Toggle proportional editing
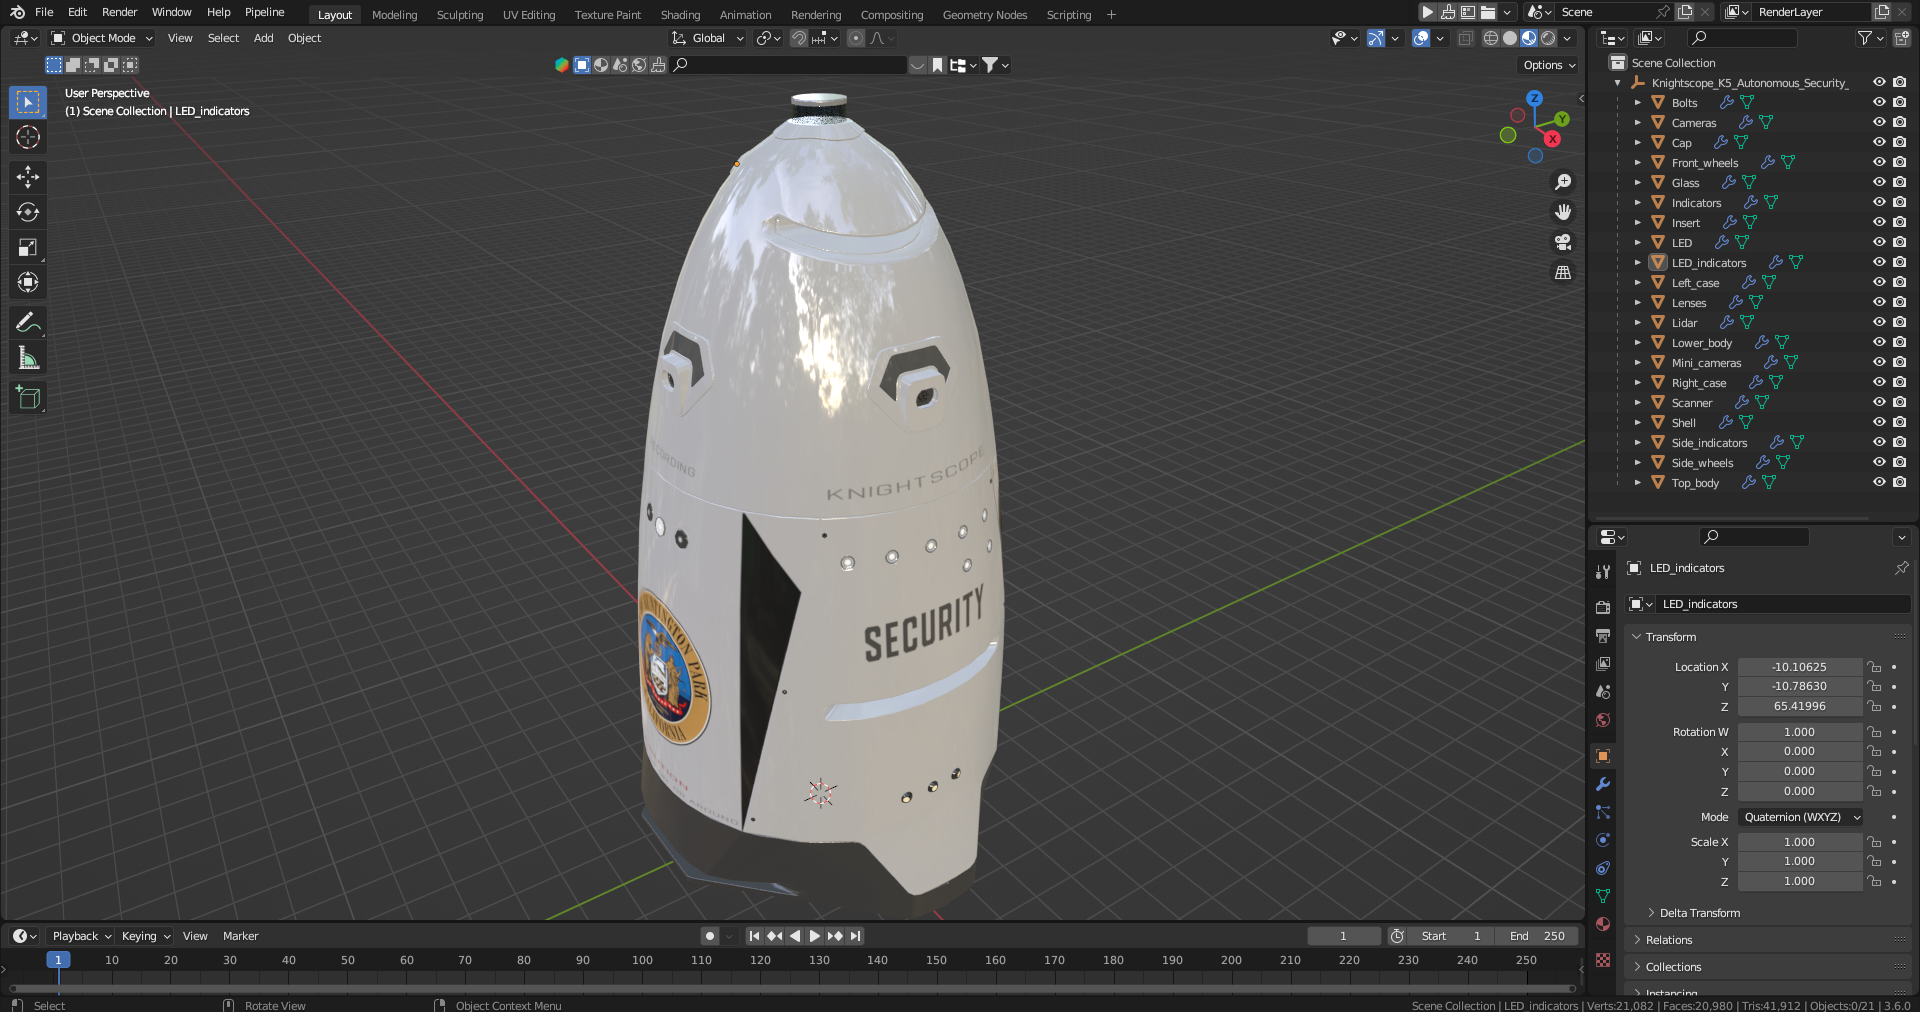 pyautogui.click(x=856, y=38)
